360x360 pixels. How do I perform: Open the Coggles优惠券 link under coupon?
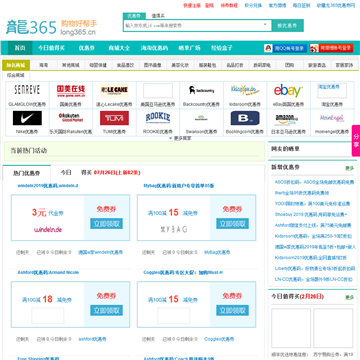pyautogui.click(x=219, y=339)
